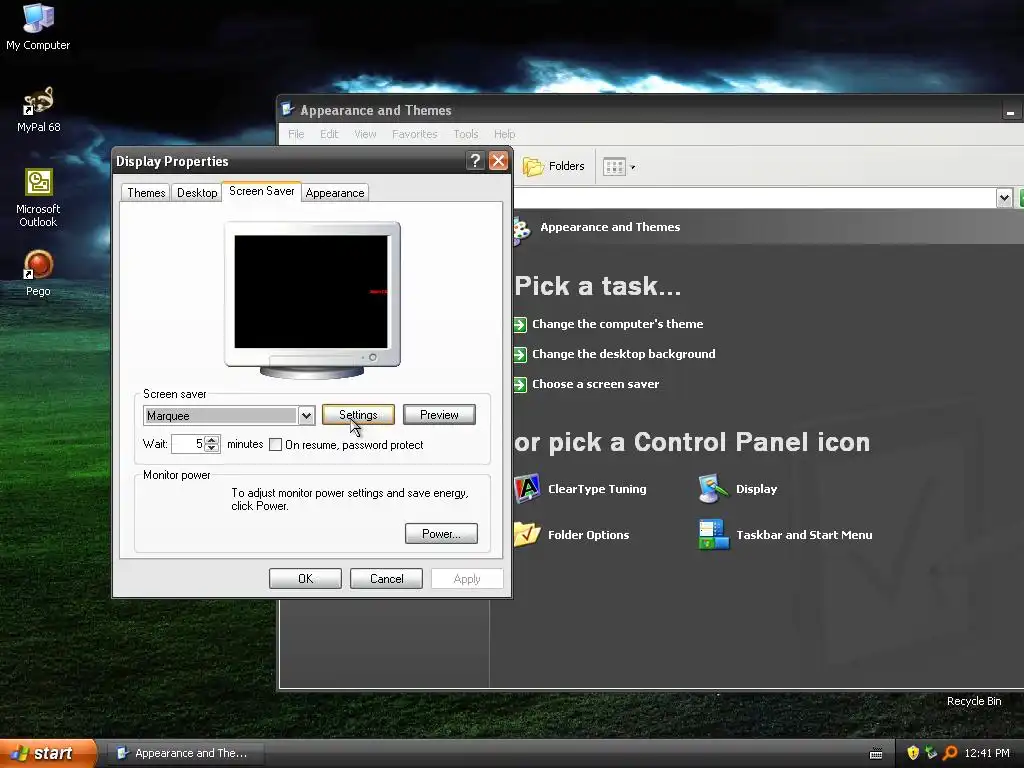Click Change the desktop background link
This screenshot has height=768, width=1024.
coord(624,354)
